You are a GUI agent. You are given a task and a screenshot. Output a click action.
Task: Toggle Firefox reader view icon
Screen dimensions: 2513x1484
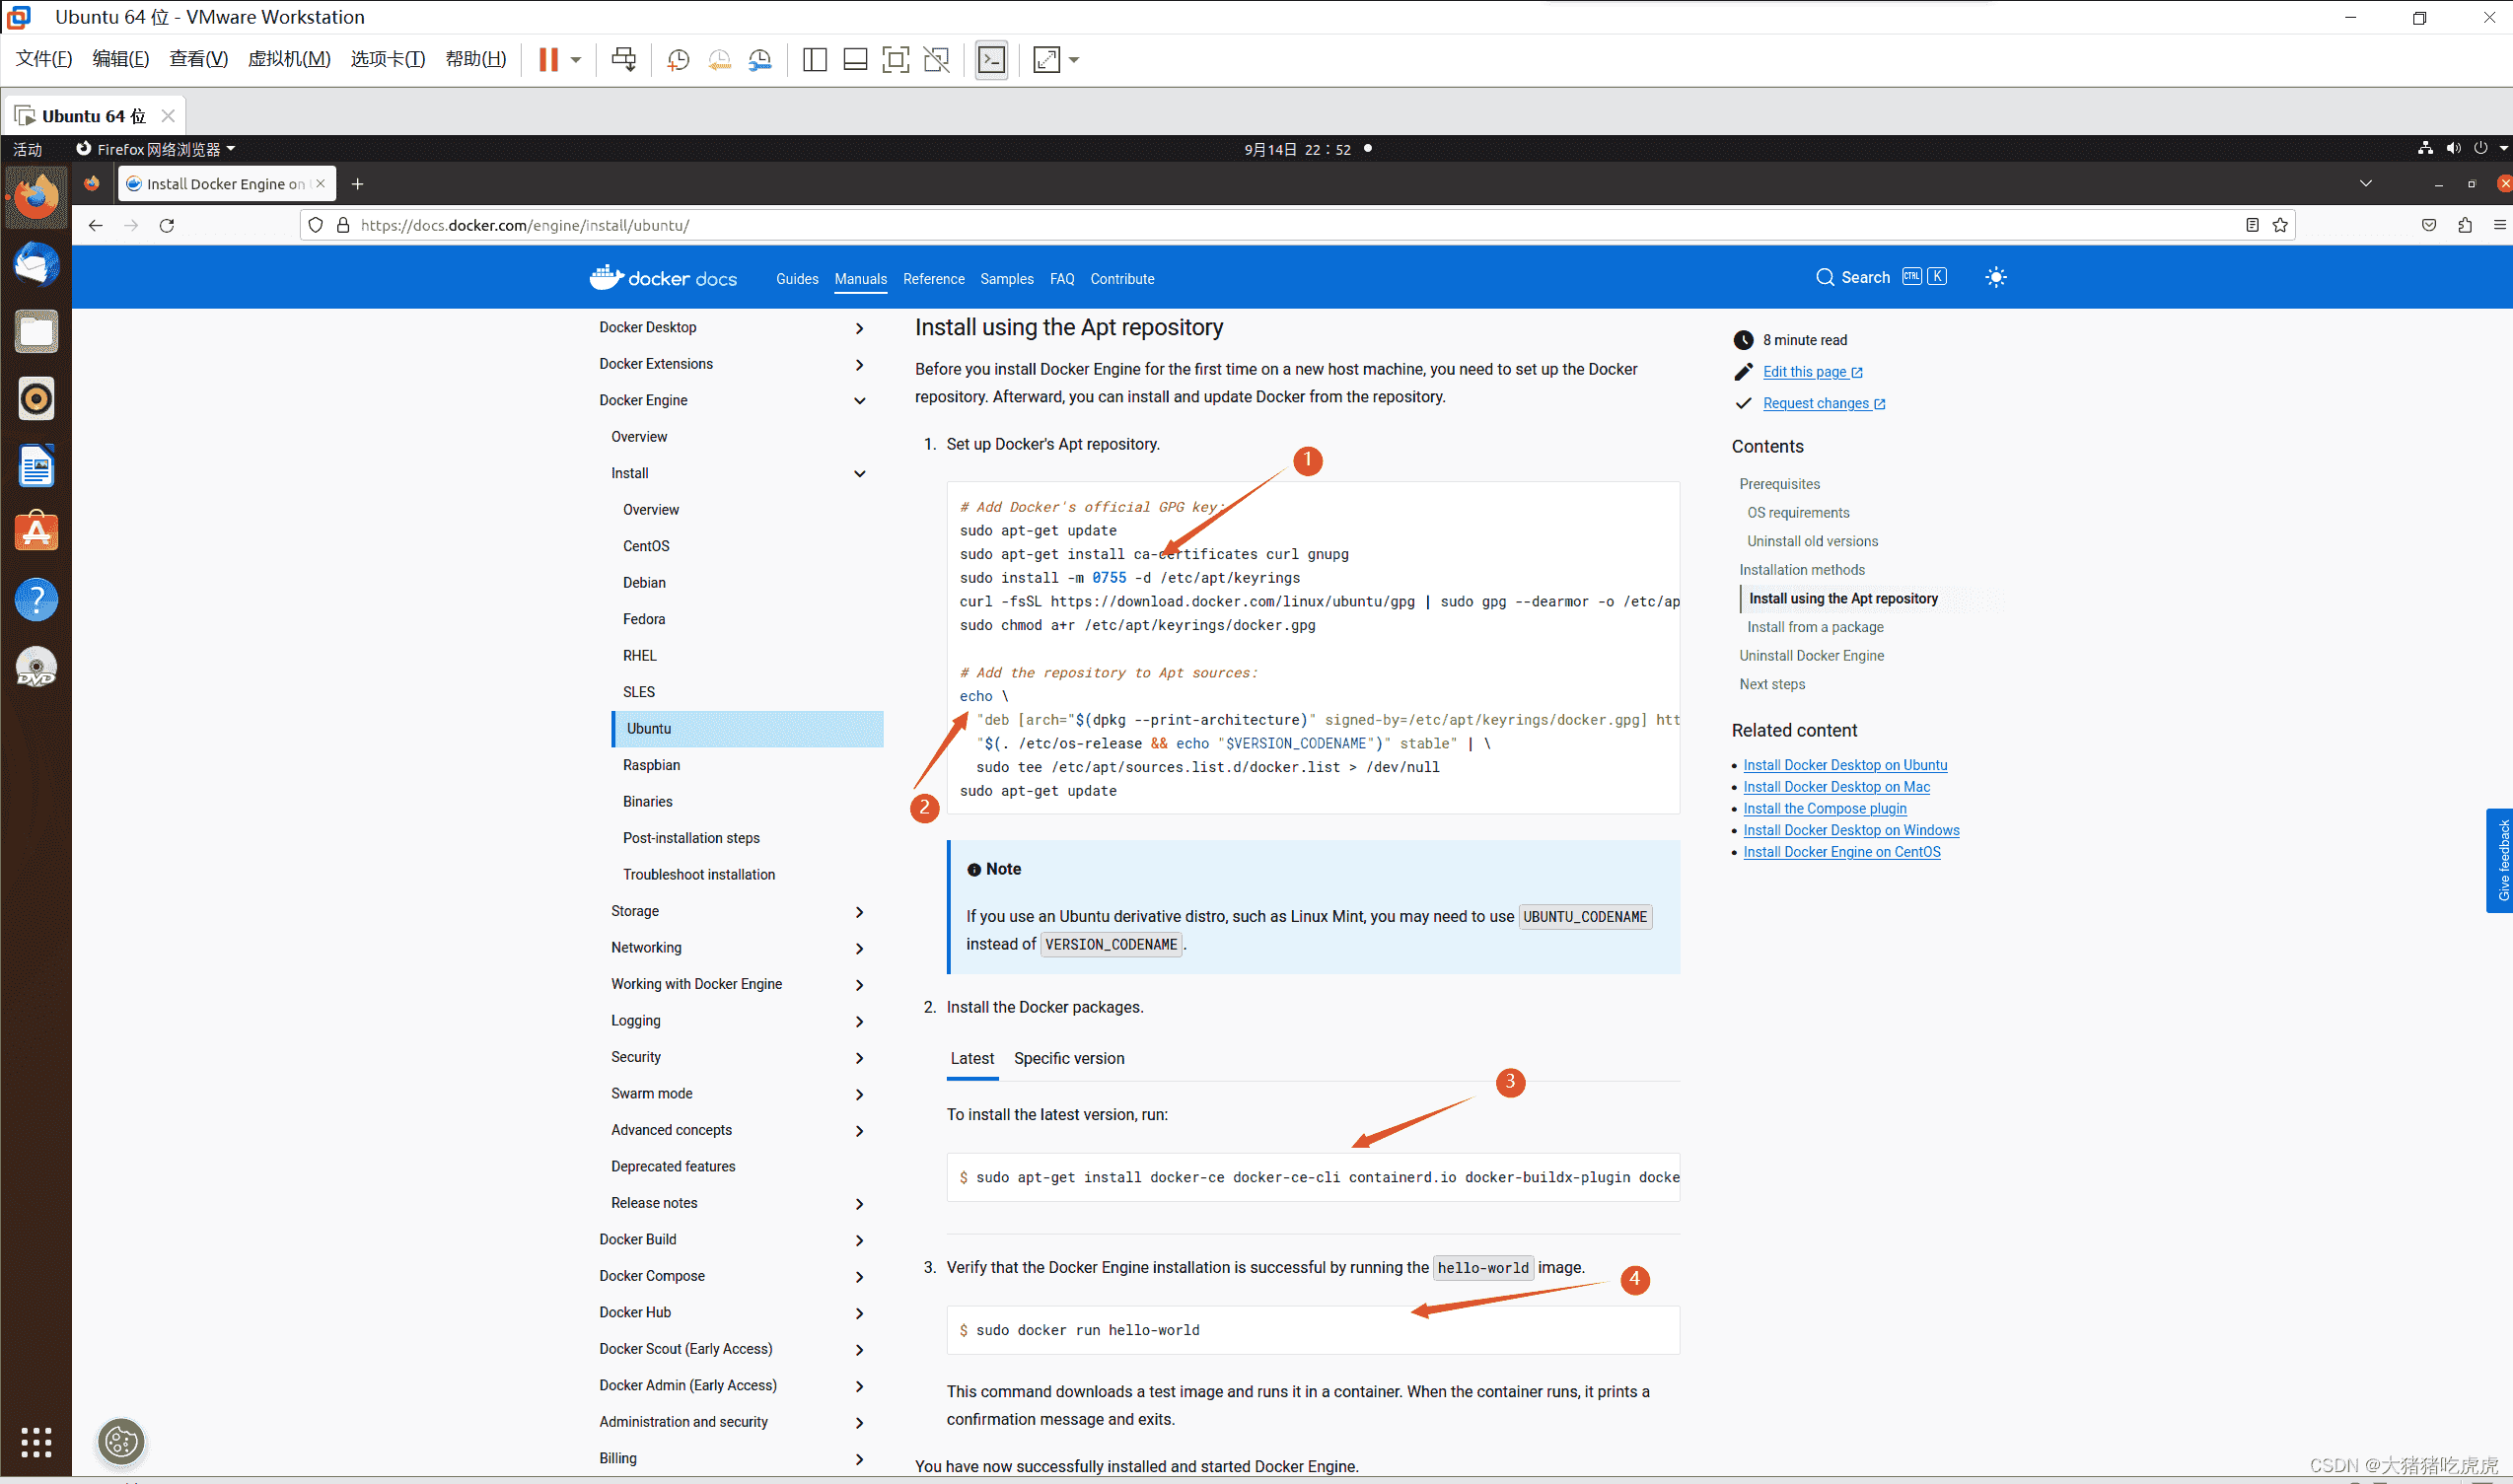click(2252, 225)
